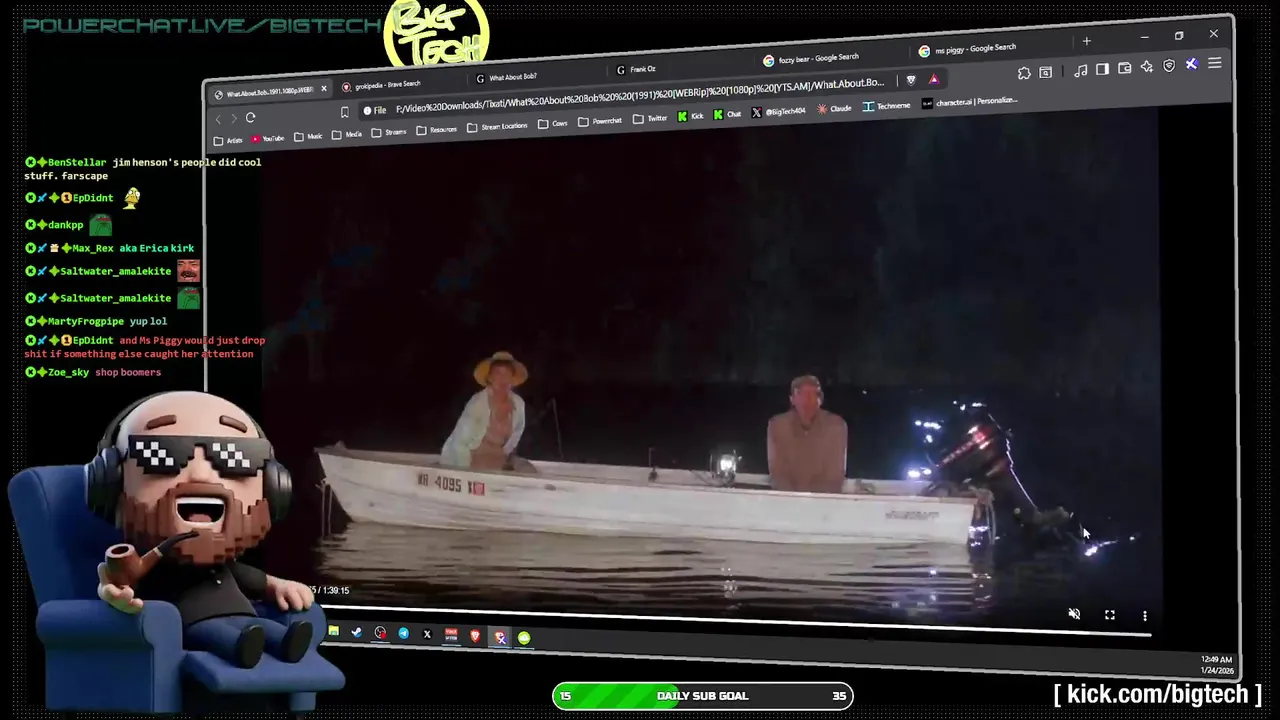Open the Kick bookmark
The image size is (1280, 720).
click(x=691, y=116)
